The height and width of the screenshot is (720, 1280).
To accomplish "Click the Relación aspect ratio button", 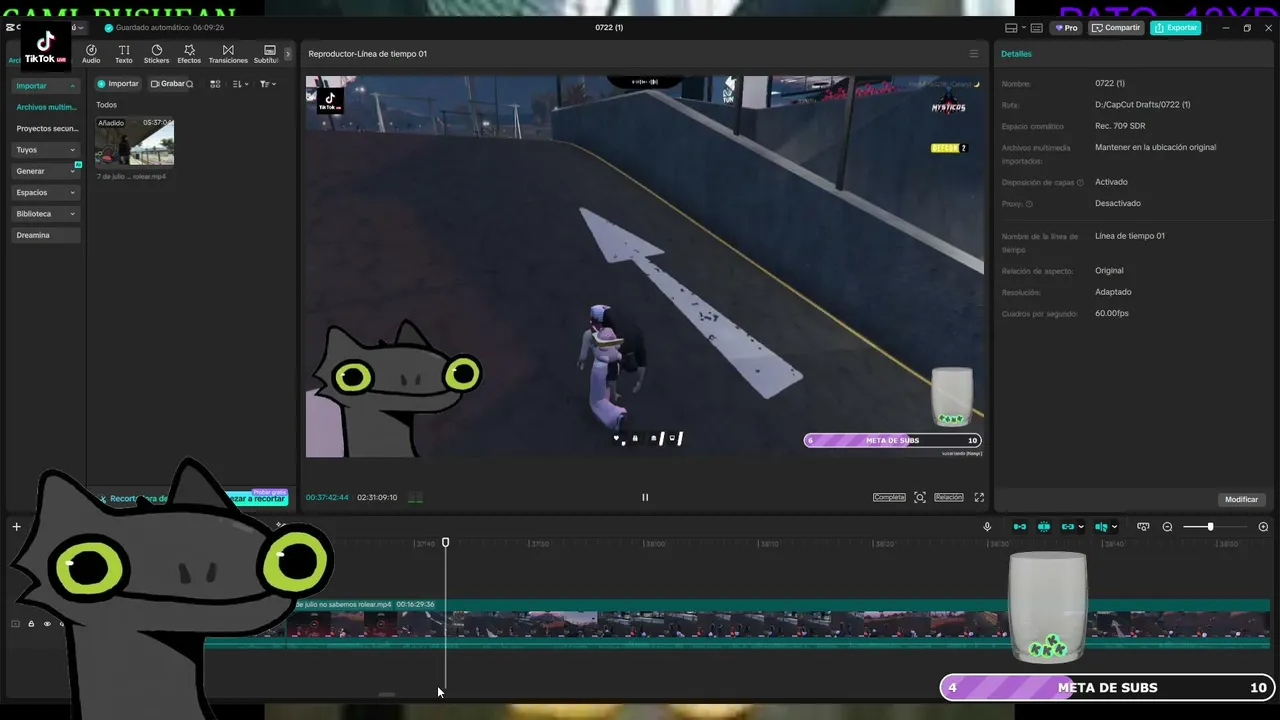I will pos(949,497).
